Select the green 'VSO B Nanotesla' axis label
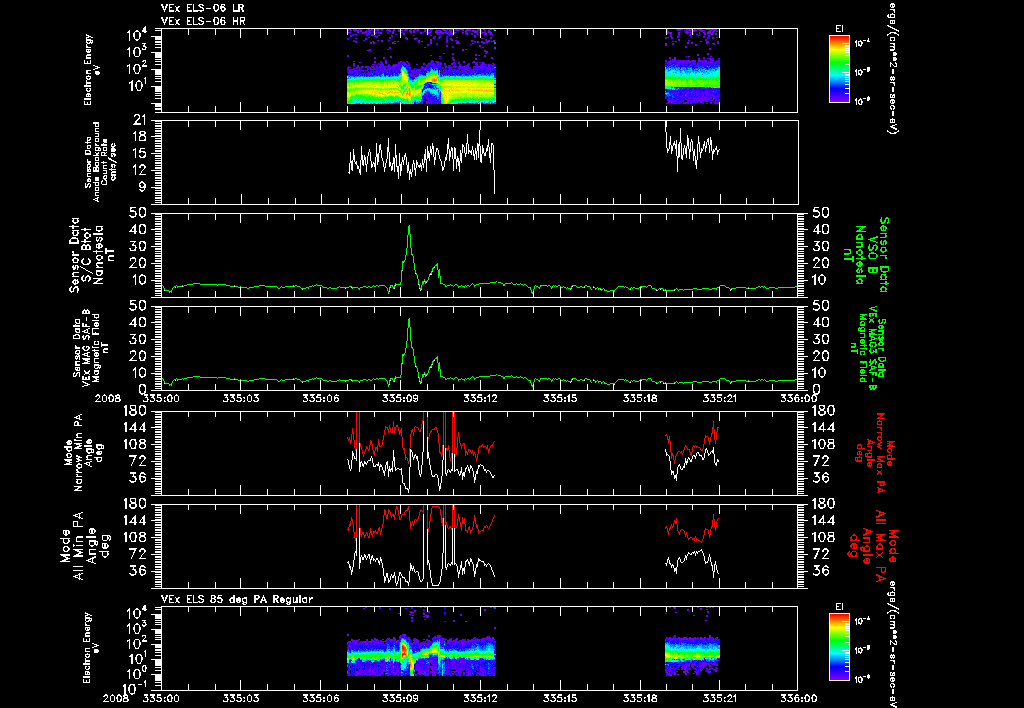Viewport: 1024px width, 708px height. click(x=866, y=255)
